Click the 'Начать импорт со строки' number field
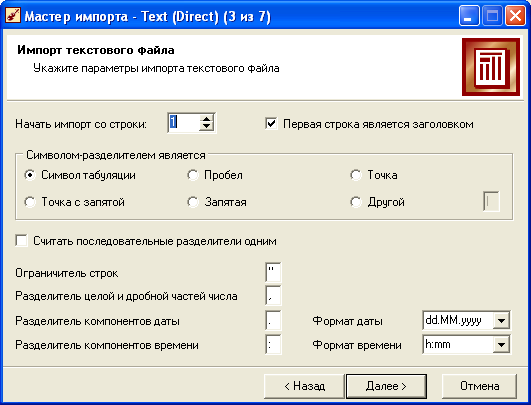 tap(184, 123)
